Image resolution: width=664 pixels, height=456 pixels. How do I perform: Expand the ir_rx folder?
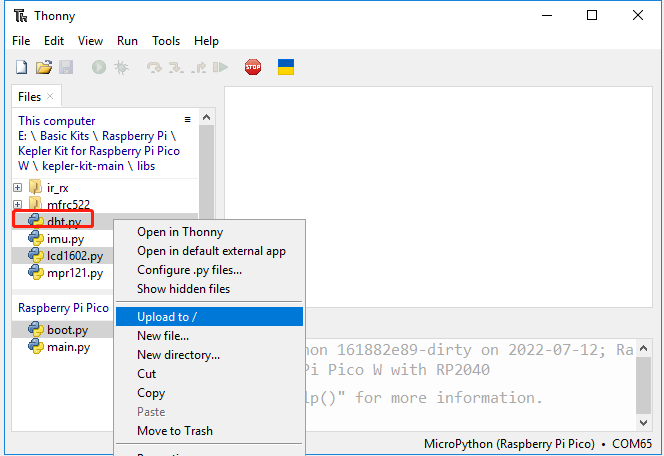click(x=17, y=187)
